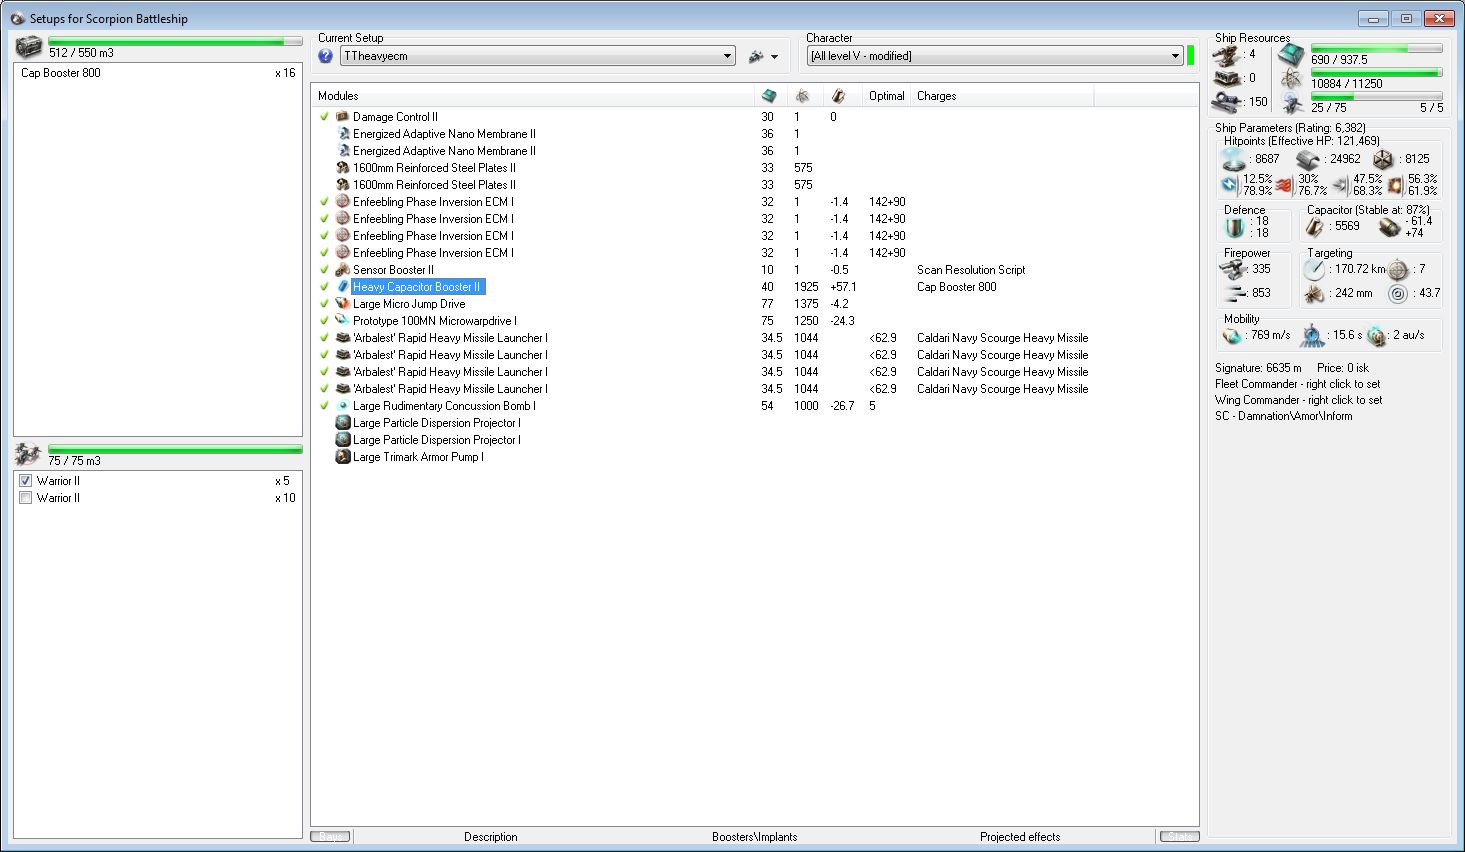This screenshot has height=852, width=1465.
Task: Click the warp speed icon showing 2 au/s
Action: tap(1377, 336)
